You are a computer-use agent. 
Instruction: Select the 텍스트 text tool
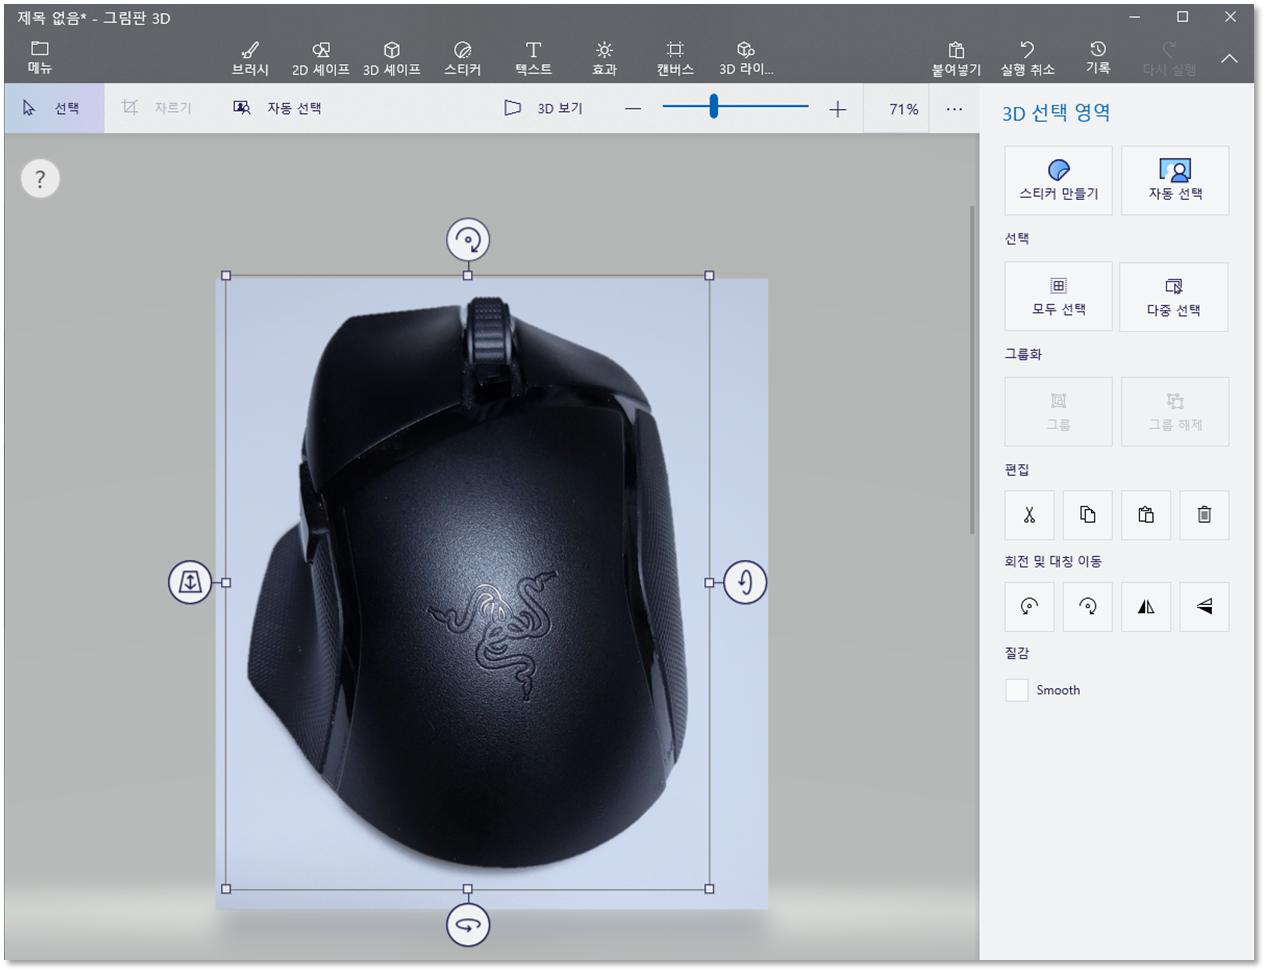(x=534, y=59)
